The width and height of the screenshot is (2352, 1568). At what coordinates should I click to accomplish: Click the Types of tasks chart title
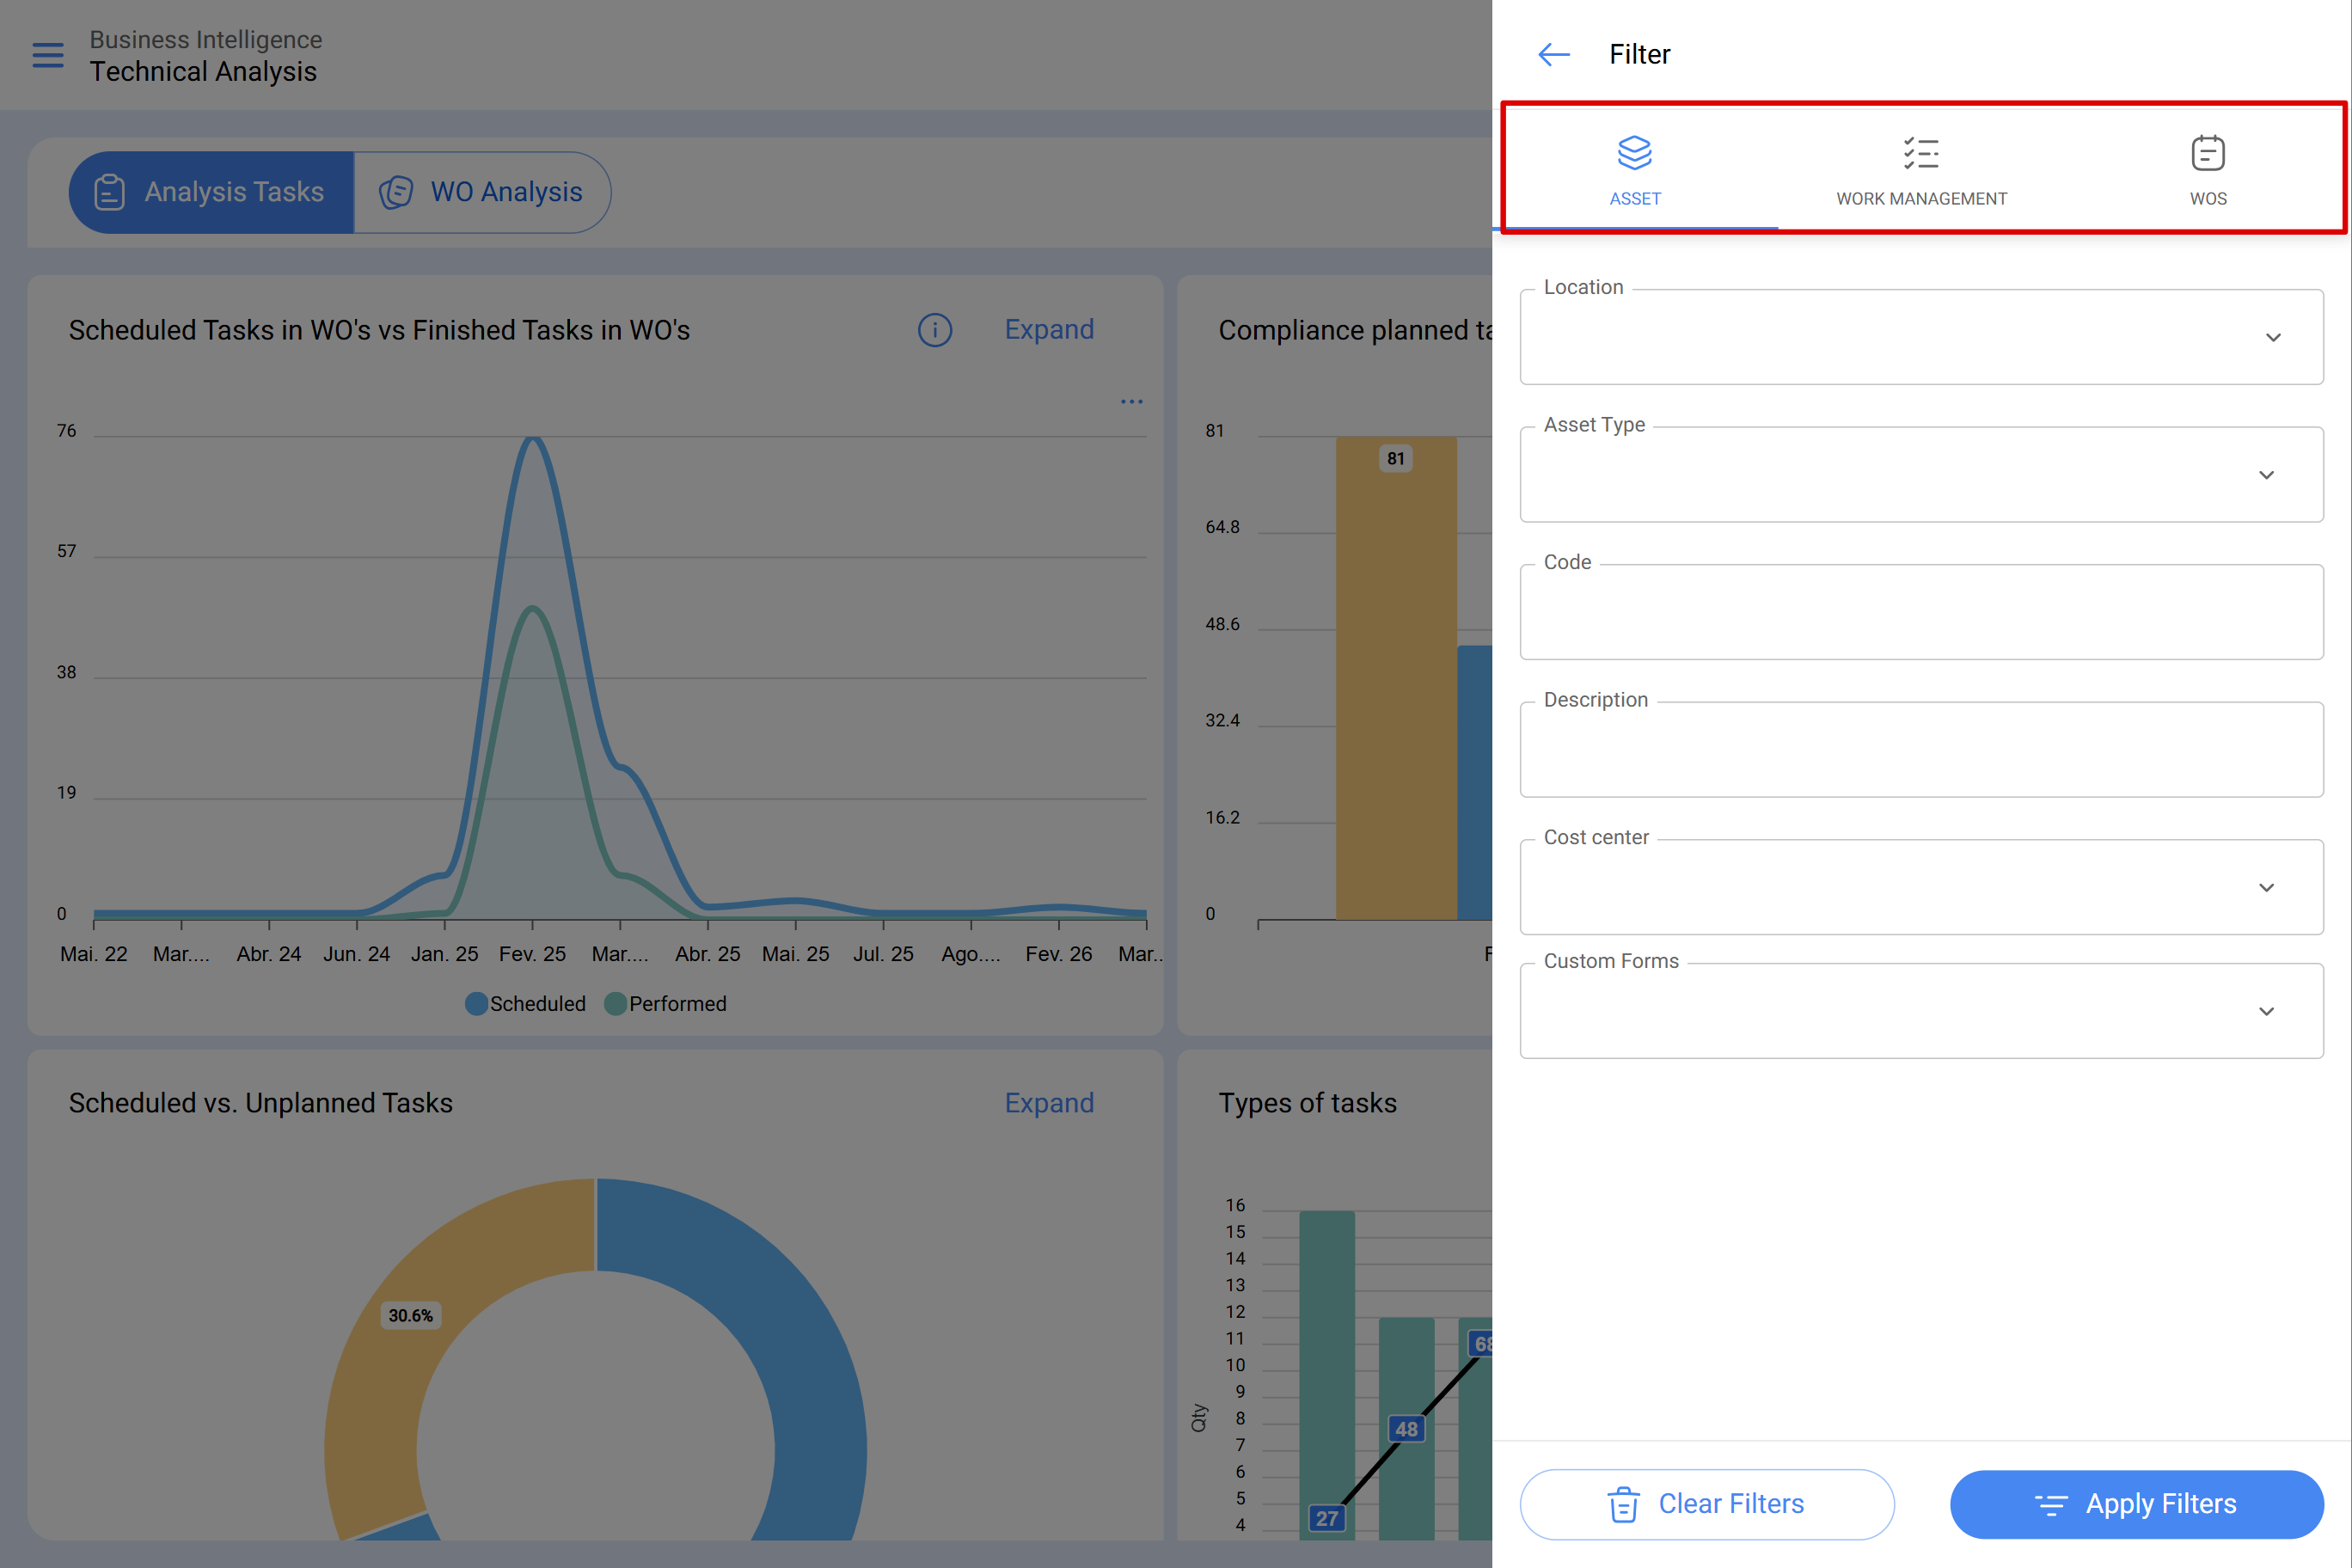click(x=1307, y=1103)
